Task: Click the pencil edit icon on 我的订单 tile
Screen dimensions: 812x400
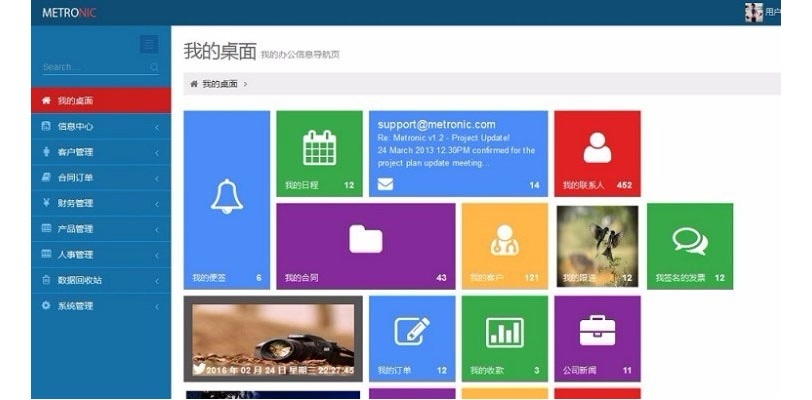Action: [412, 331]
